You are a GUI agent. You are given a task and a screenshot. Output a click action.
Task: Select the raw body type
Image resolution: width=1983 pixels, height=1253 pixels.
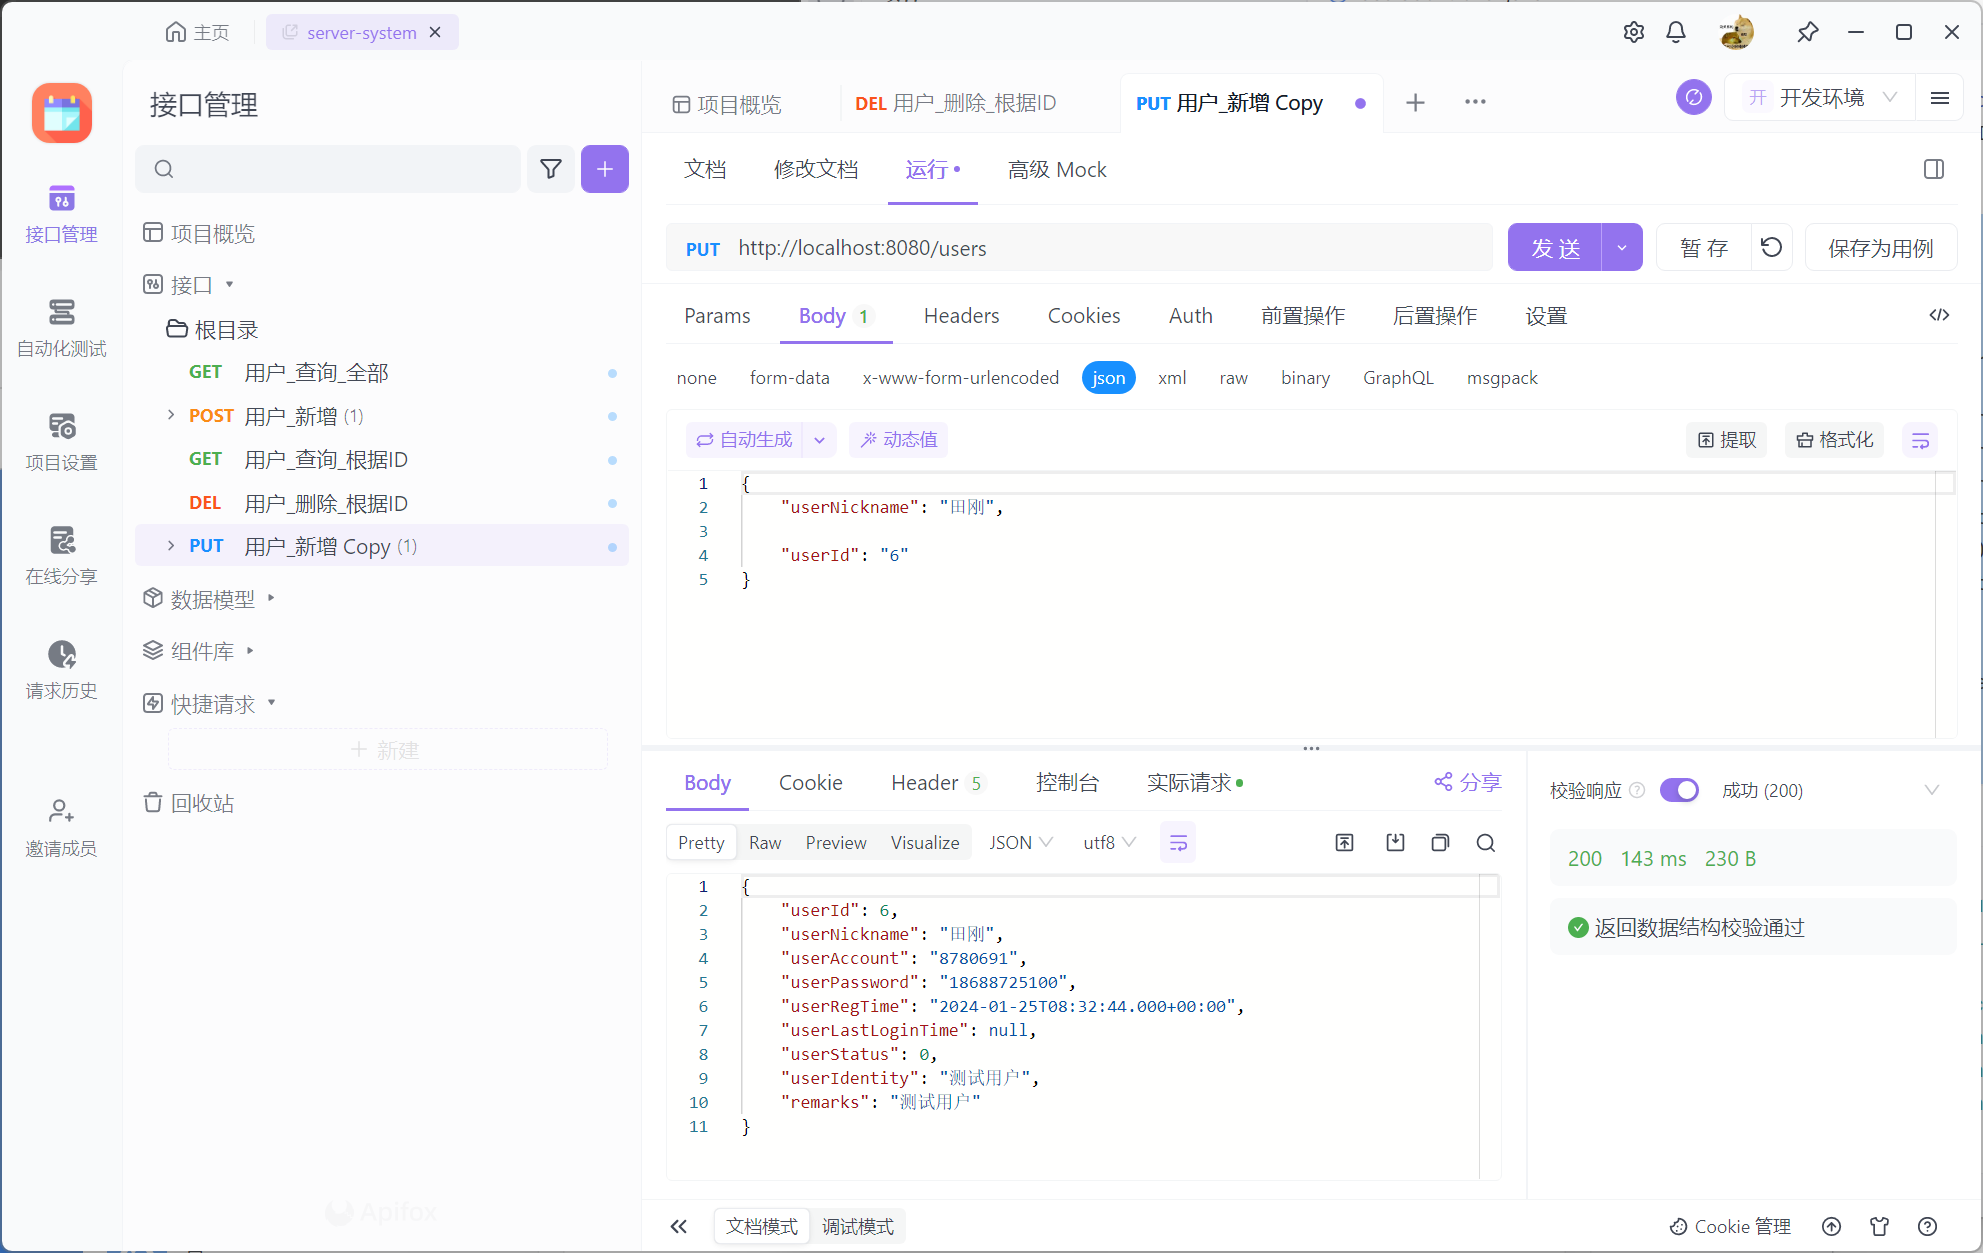pos(1233,378)
